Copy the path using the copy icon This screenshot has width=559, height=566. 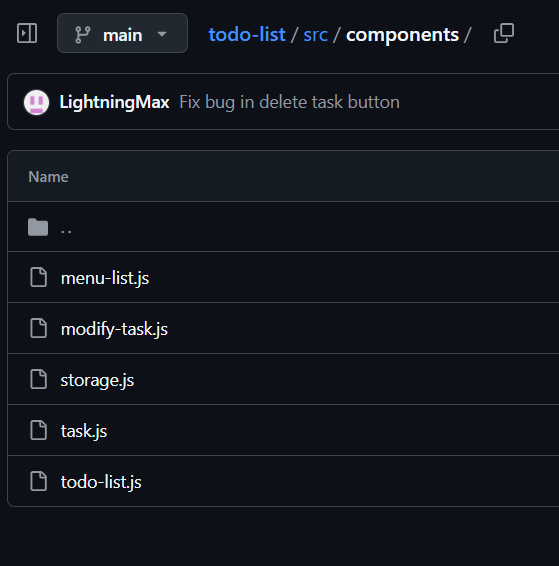pos(504,34)
